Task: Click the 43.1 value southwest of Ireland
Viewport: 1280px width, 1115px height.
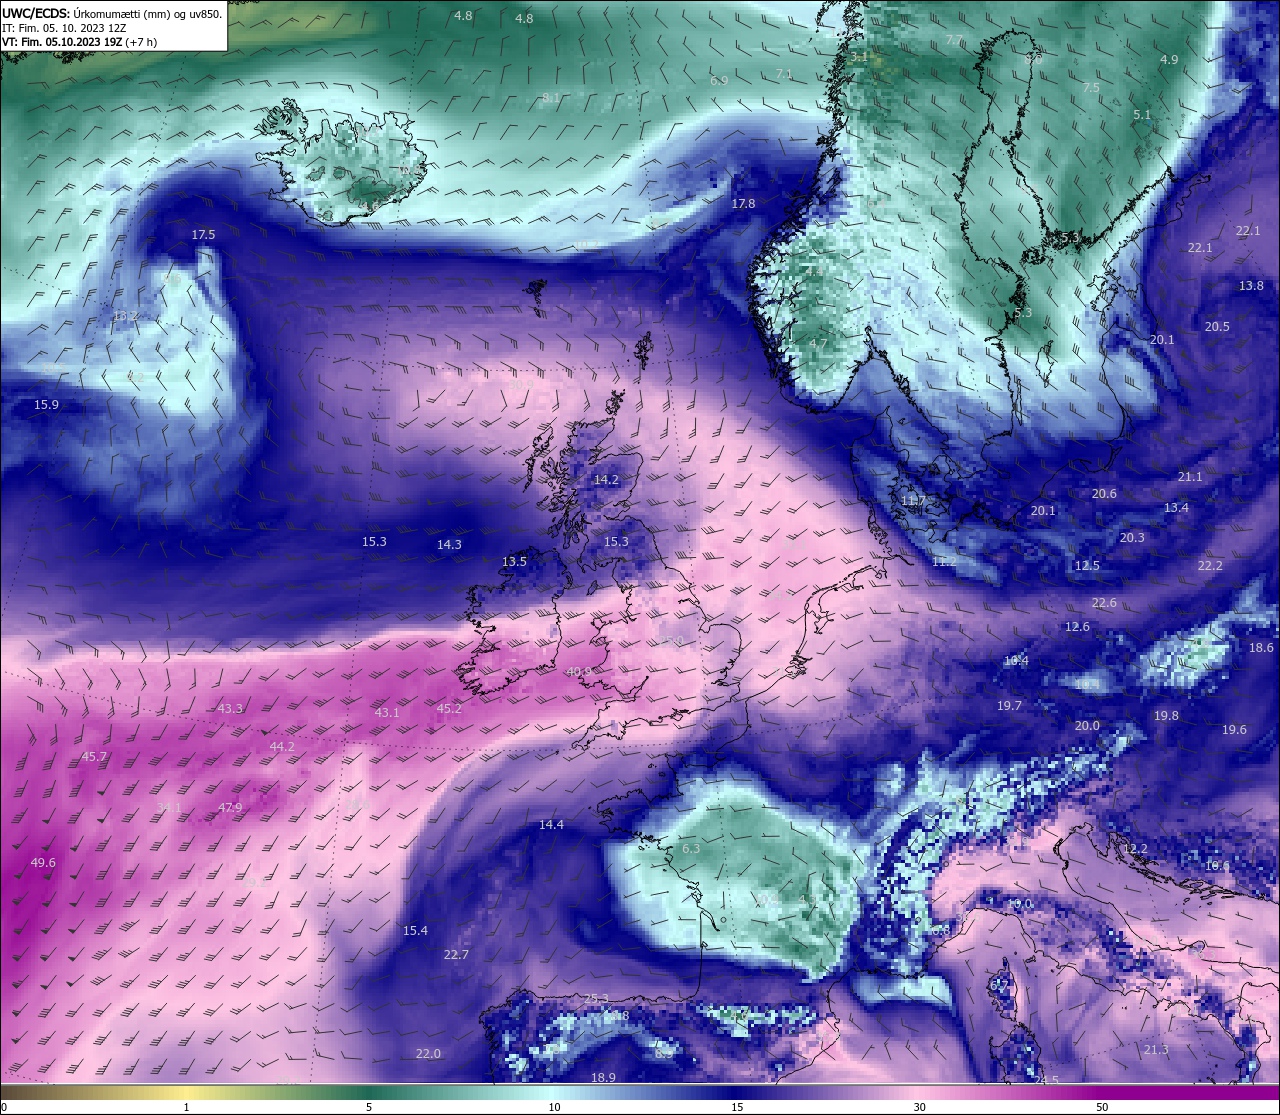Action: [386, 712]
